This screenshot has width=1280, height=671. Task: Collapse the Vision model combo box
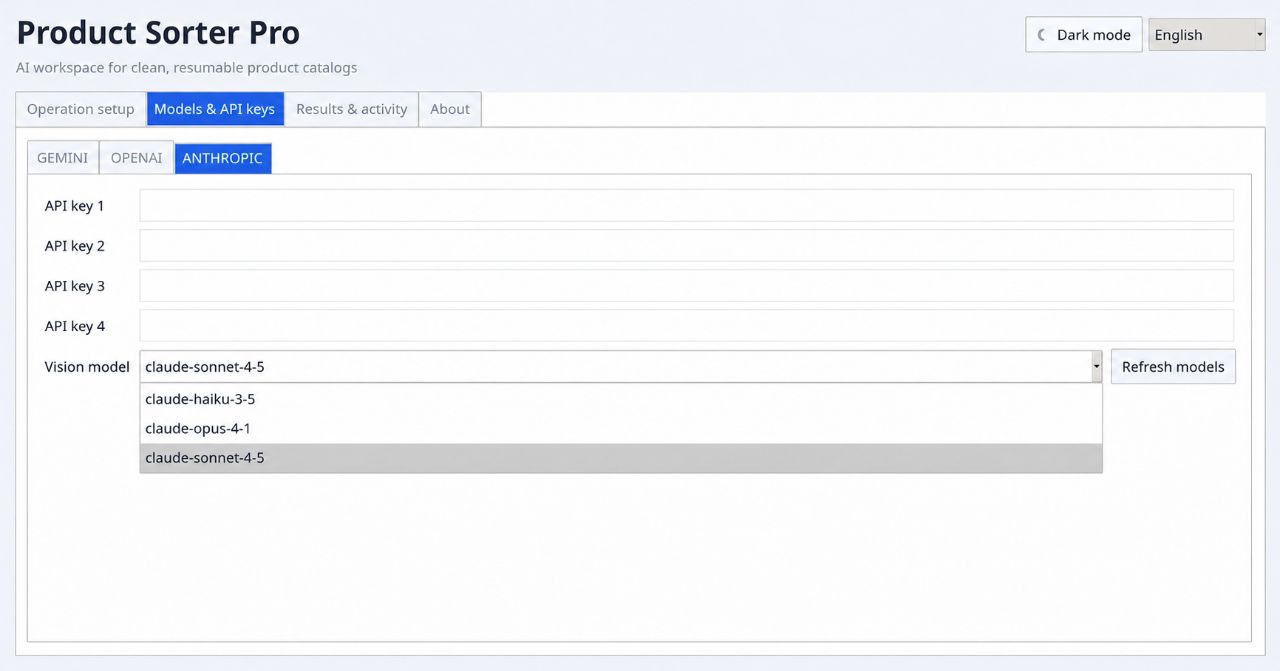[x=621, y=366]
